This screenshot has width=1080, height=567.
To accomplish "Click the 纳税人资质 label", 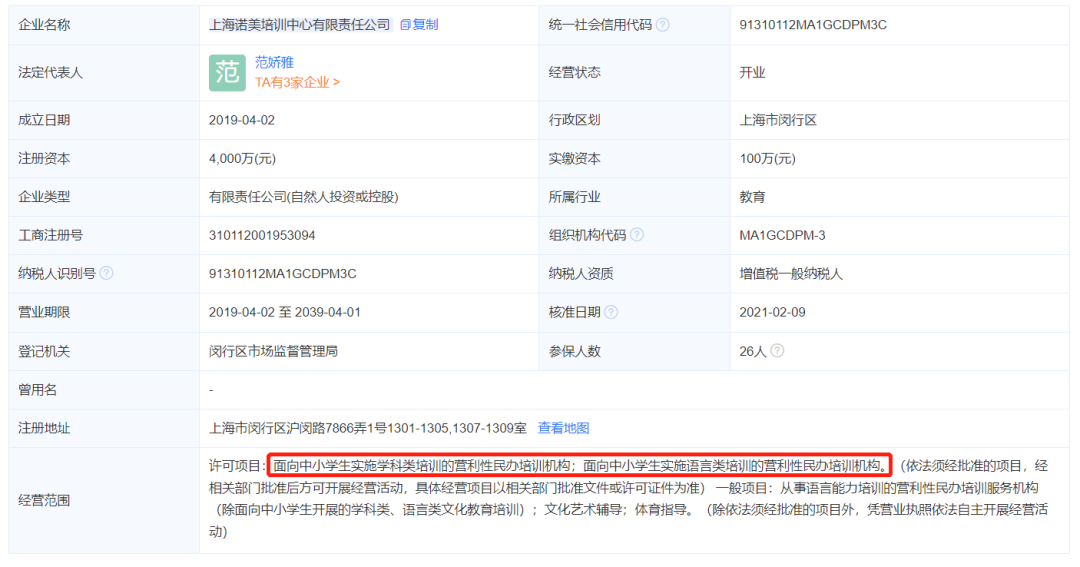I will click(x=581, y=274).
